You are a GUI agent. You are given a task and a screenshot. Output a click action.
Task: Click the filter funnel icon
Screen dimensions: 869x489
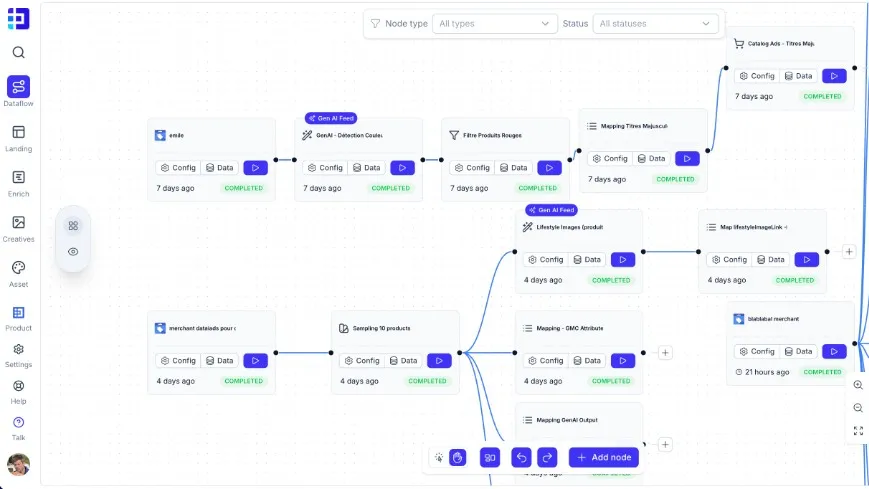(375, 24)
